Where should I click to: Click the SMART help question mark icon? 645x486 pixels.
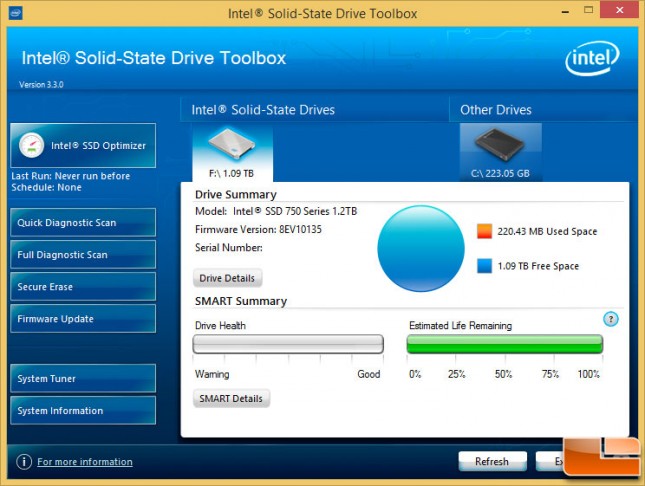pos(611,319)
